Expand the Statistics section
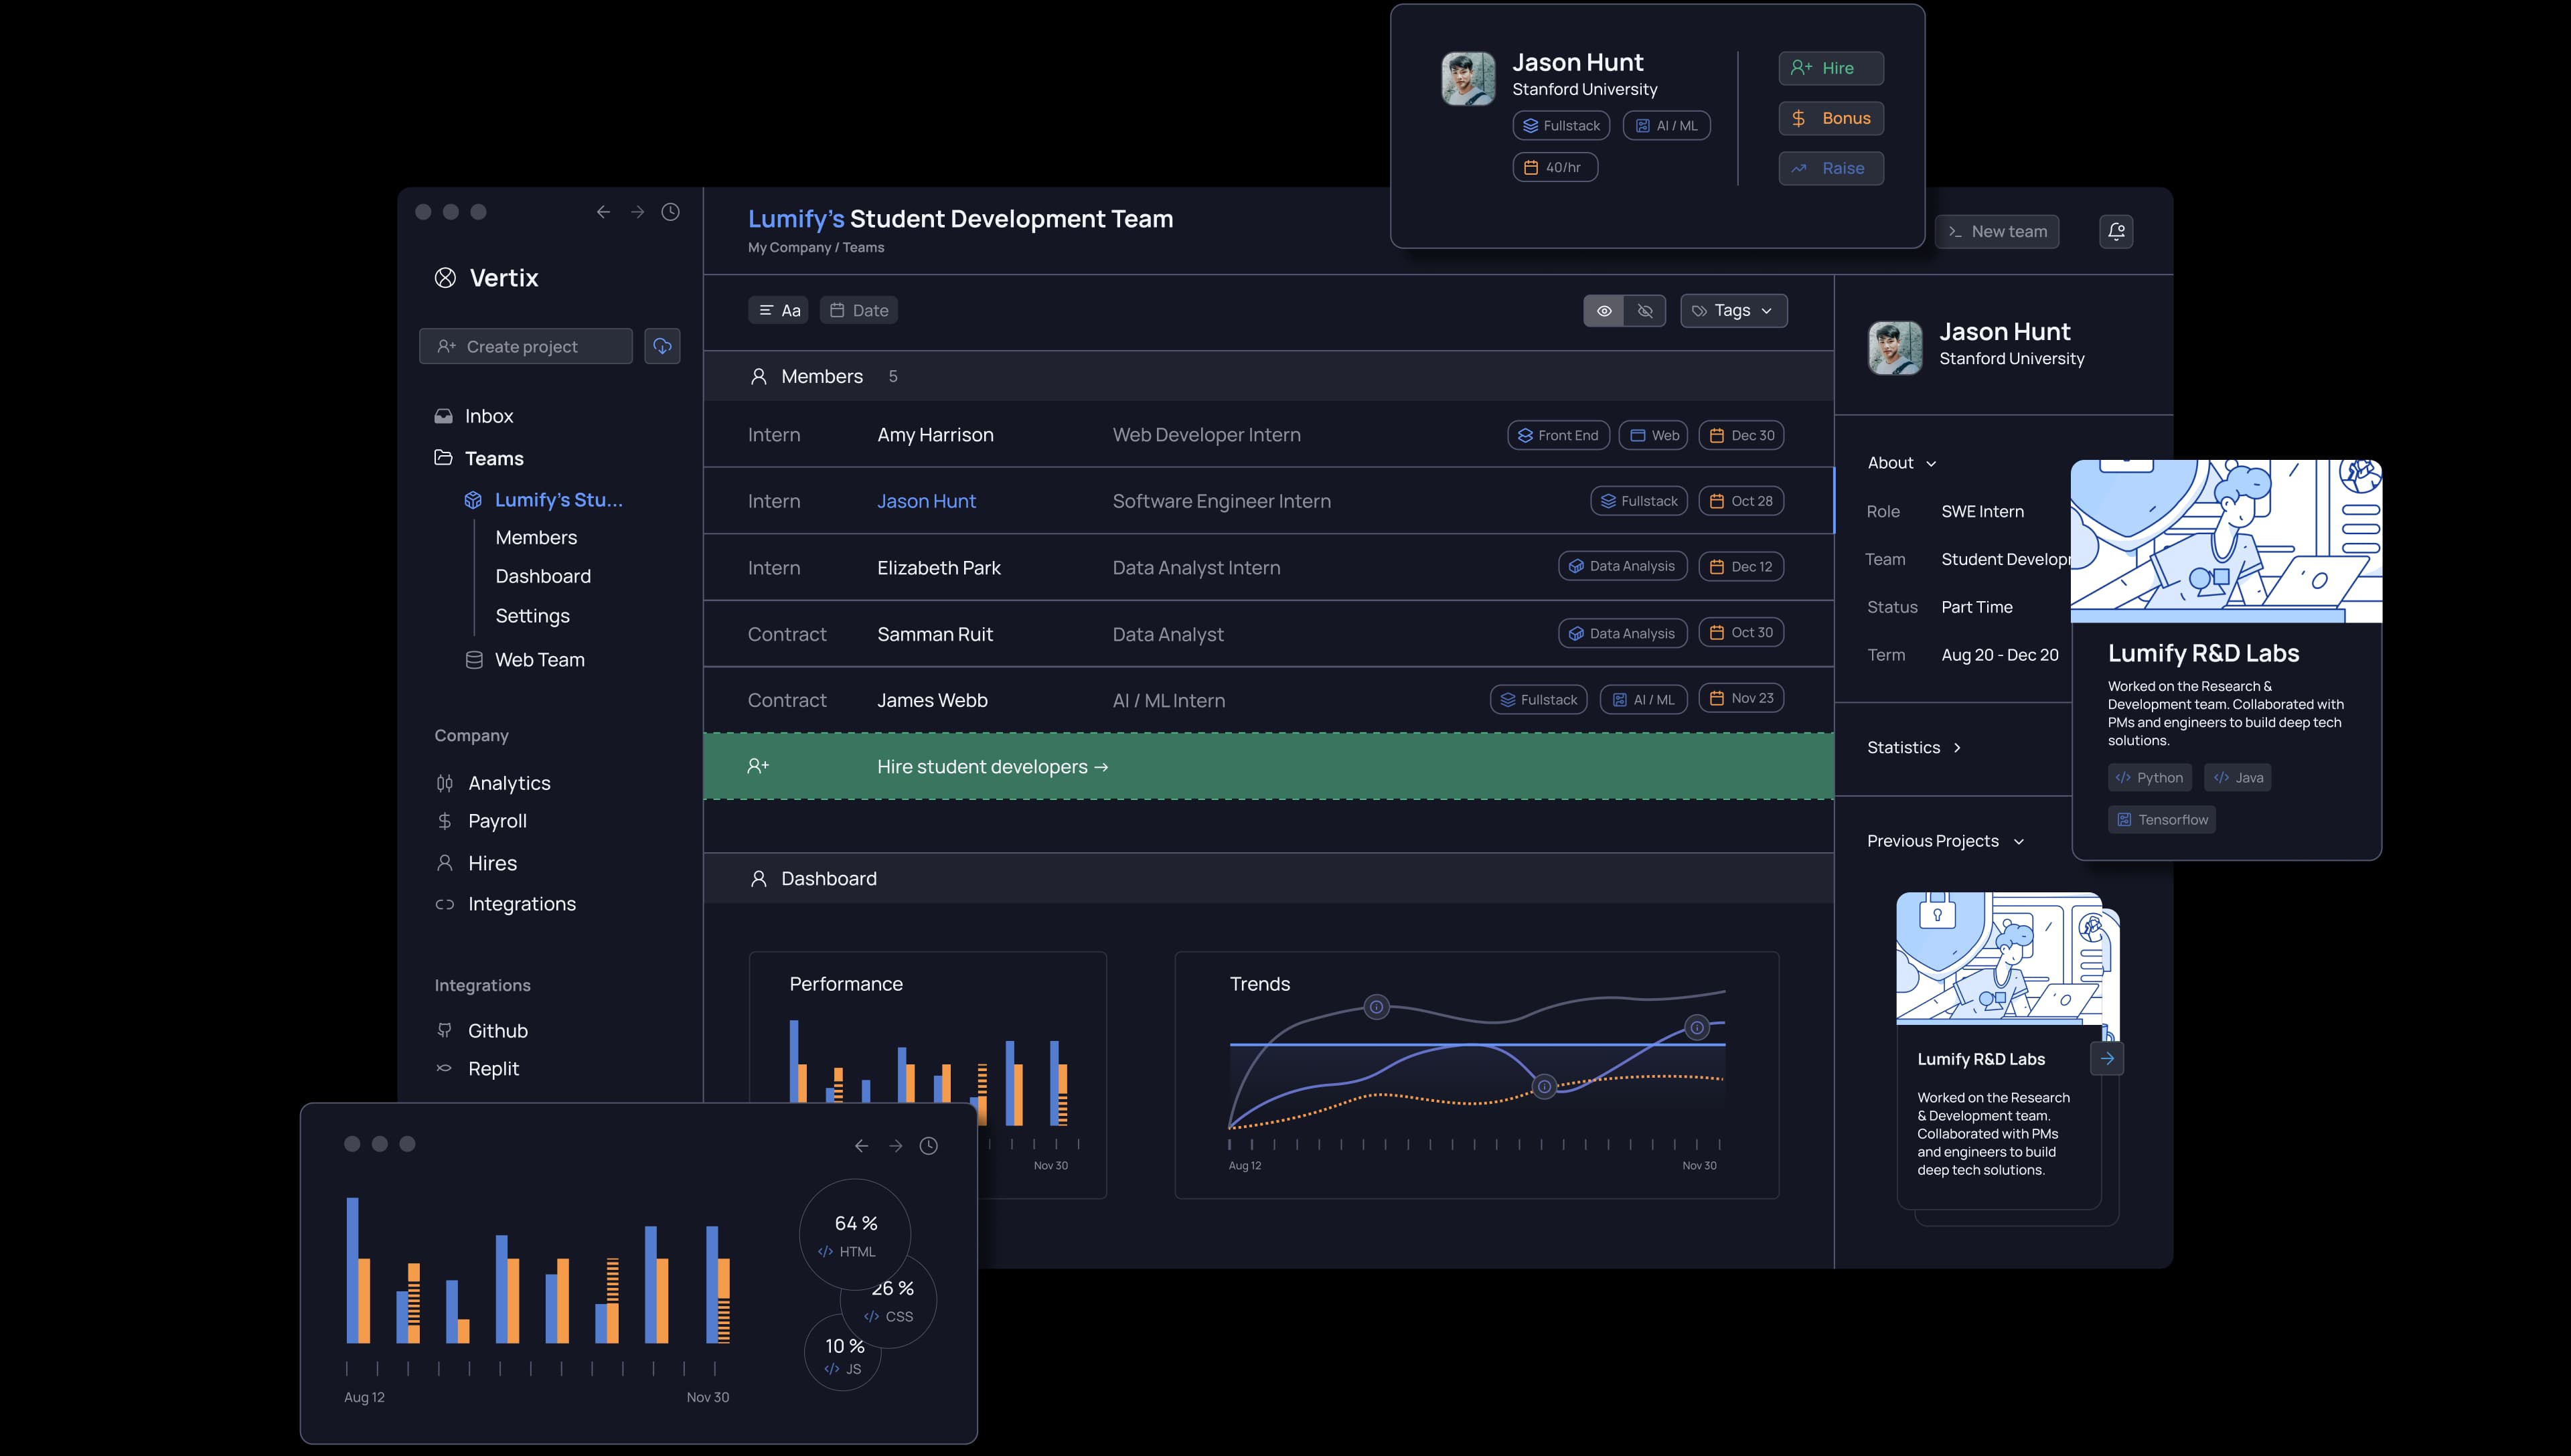2571x1456 pixels. (x=1914, y=748)
